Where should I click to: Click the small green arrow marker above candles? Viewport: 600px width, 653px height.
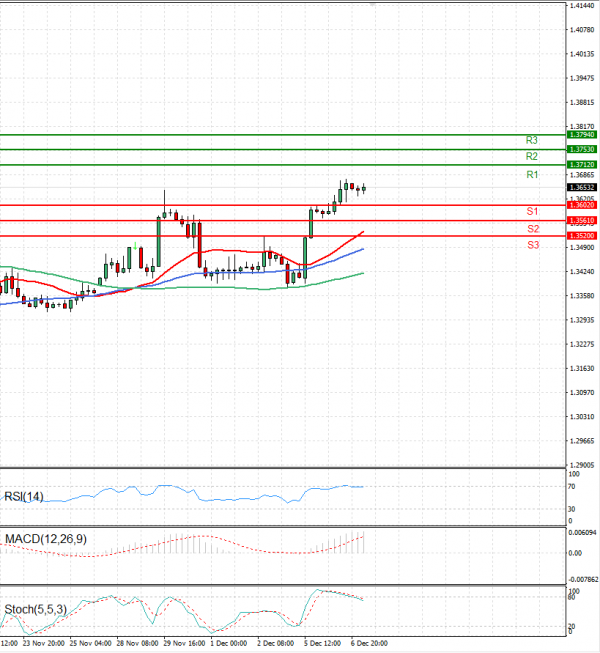pyautogui.click(x=135, y=246)
